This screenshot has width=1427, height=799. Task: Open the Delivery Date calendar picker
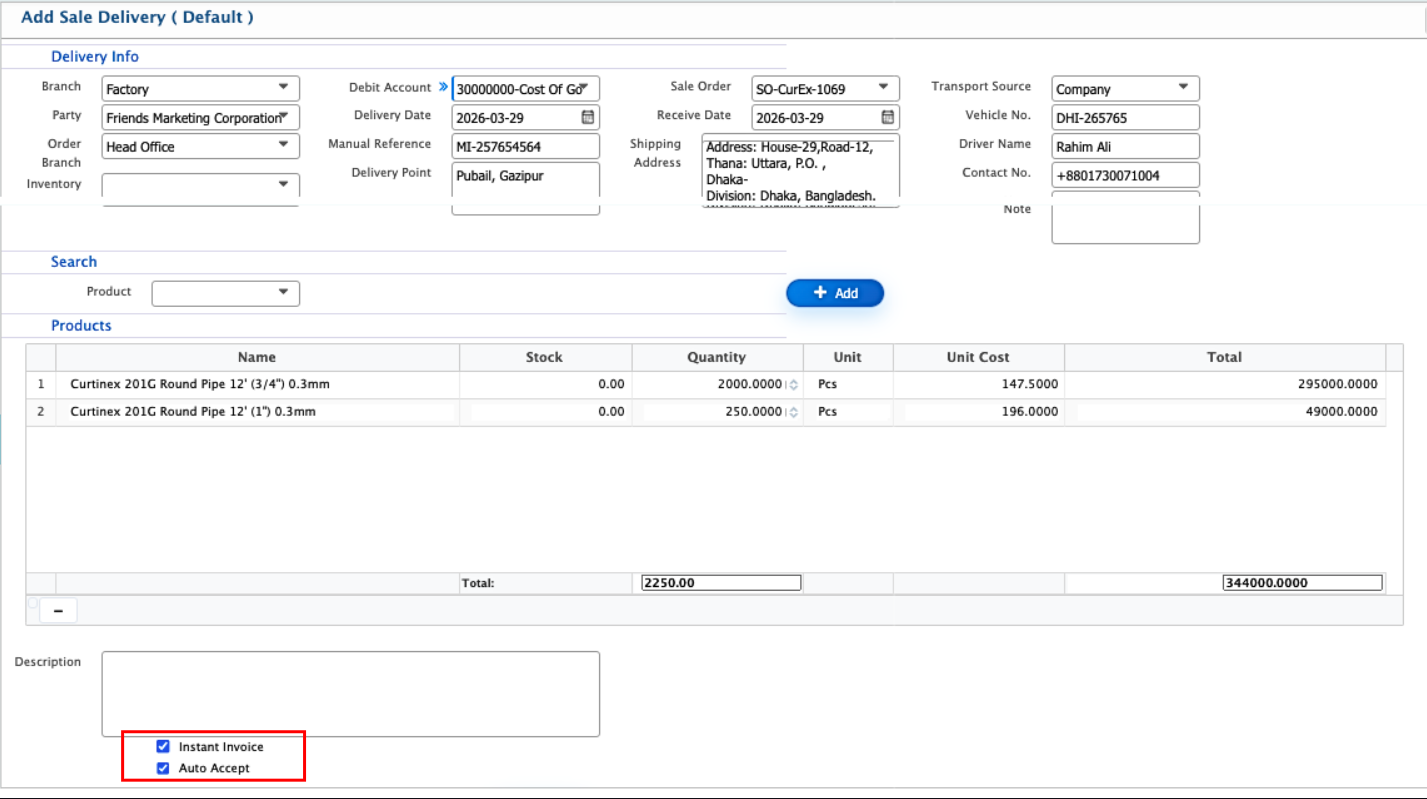coord(588,117)
